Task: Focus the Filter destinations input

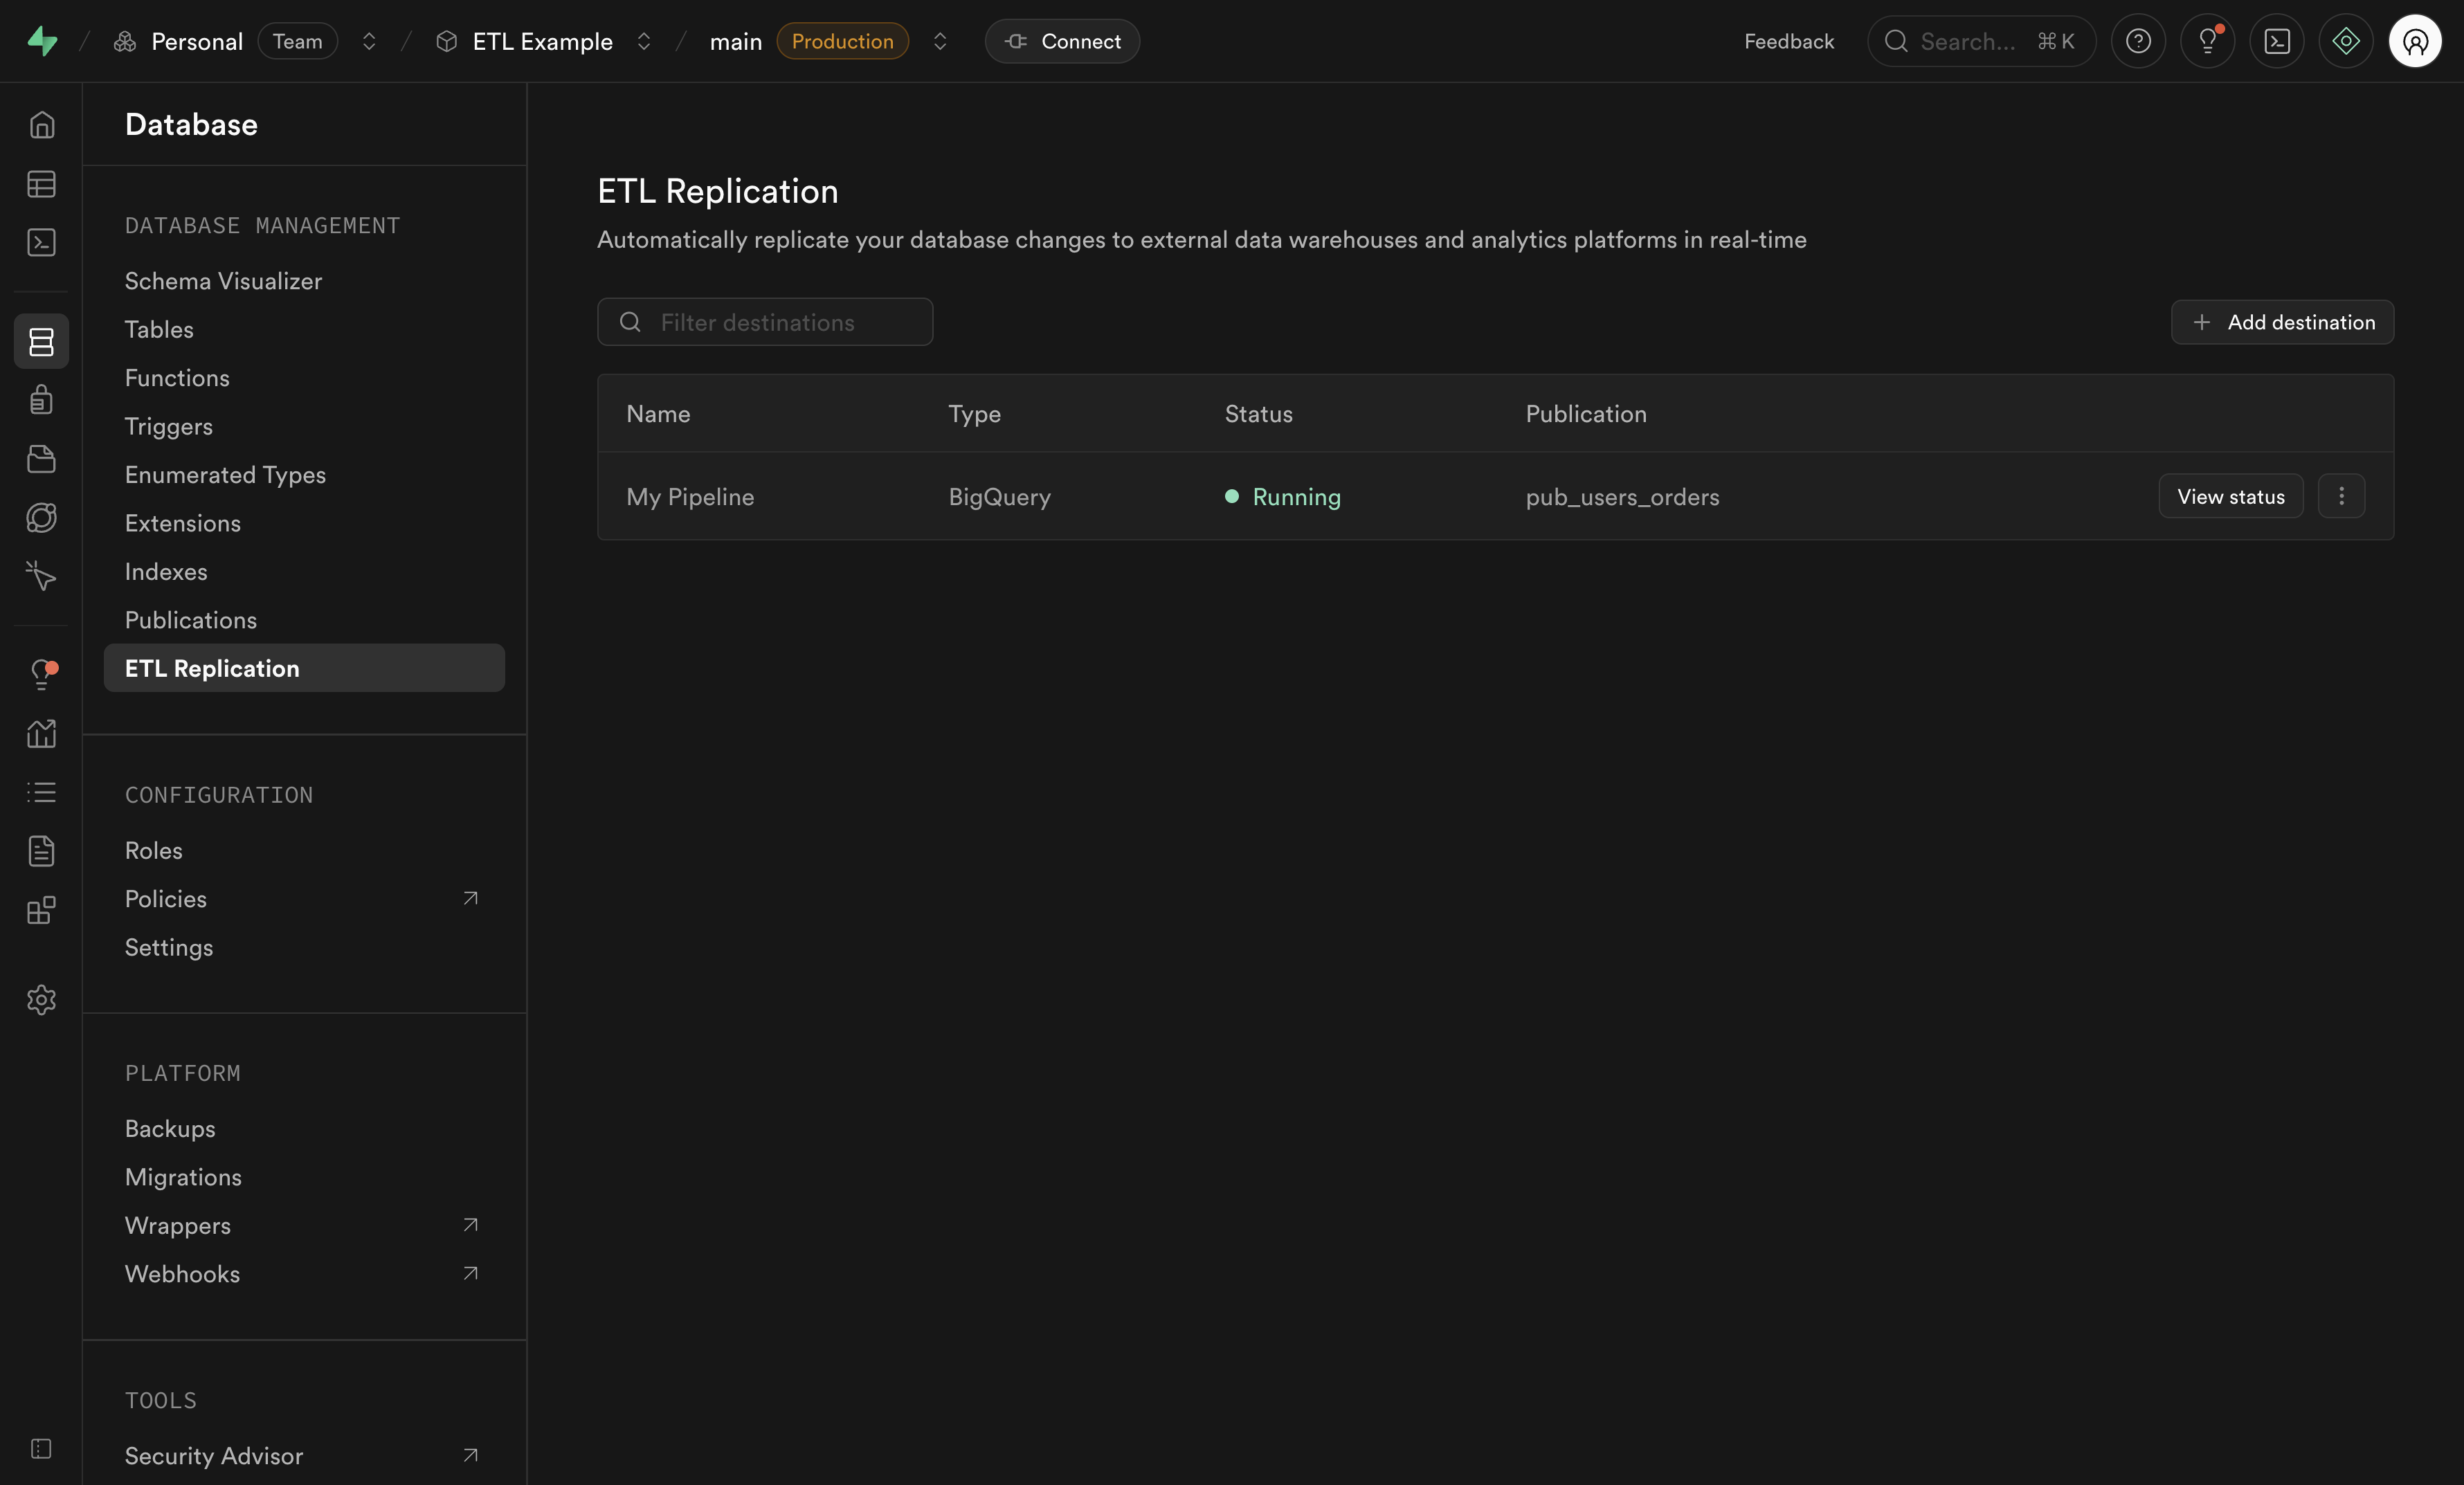Action: click(765, 322)
